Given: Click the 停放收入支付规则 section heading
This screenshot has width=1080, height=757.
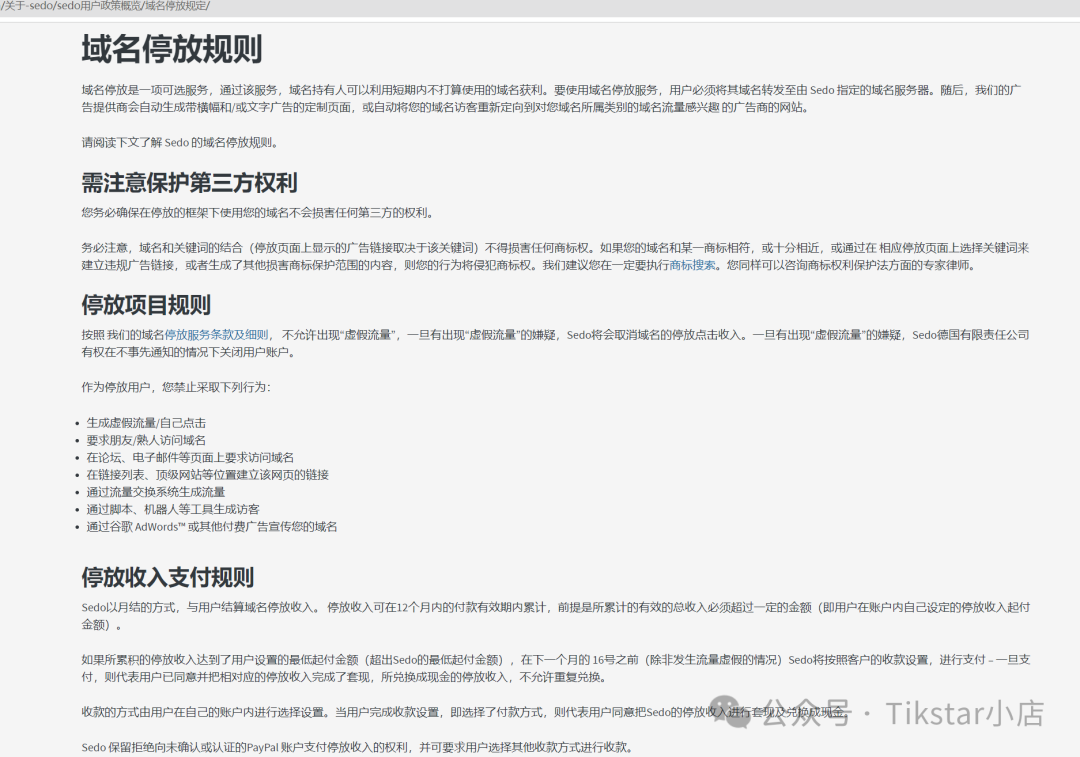Looking at the screenshot, I should point(167,578).
